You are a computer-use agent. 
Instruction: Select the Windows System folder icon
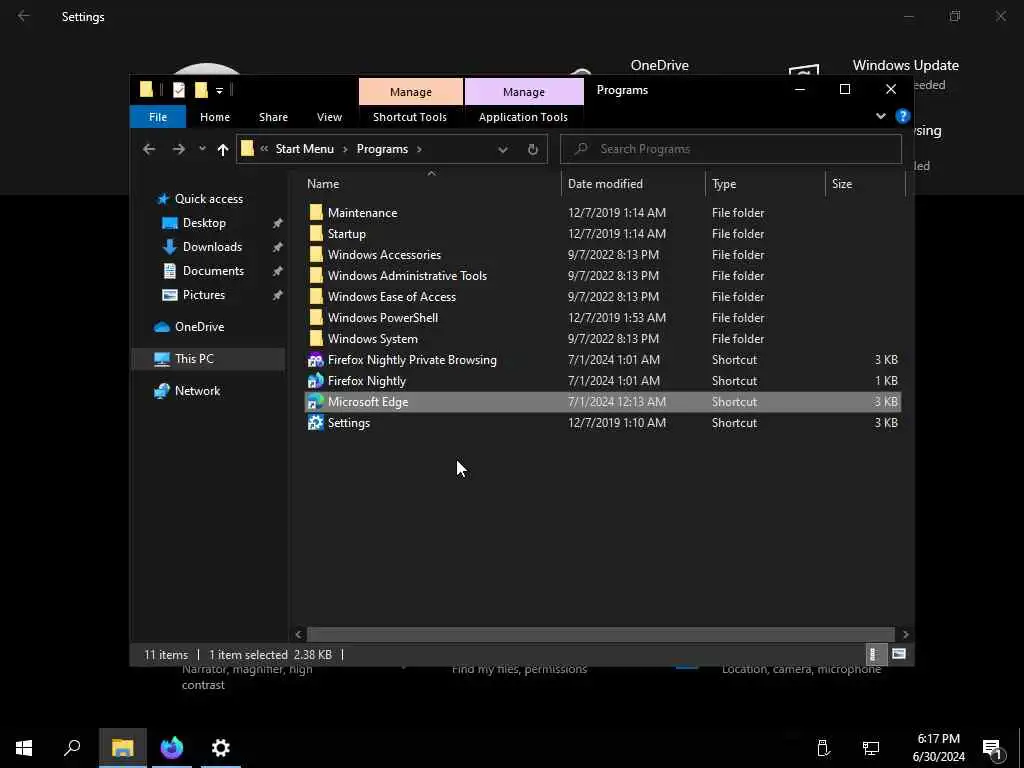tap(316, 338)
